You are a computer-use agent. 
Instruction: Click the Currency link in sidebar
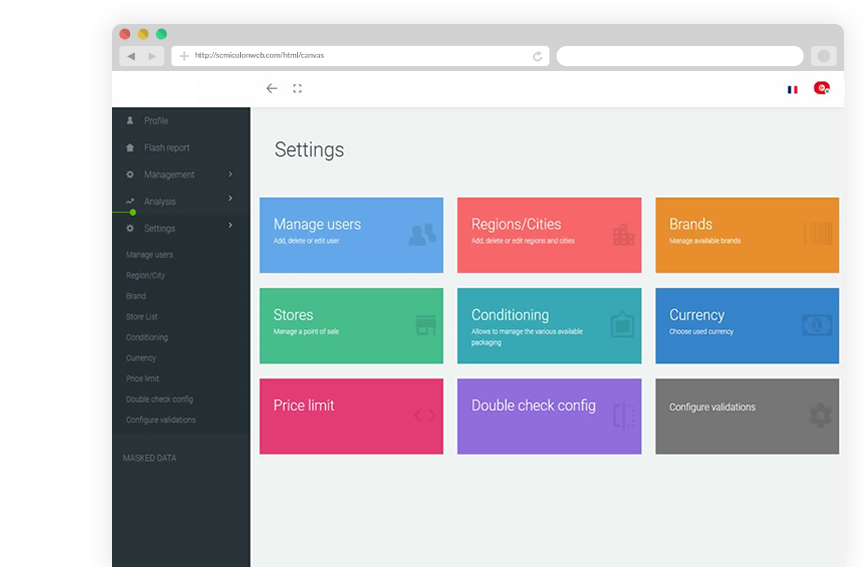141,358
